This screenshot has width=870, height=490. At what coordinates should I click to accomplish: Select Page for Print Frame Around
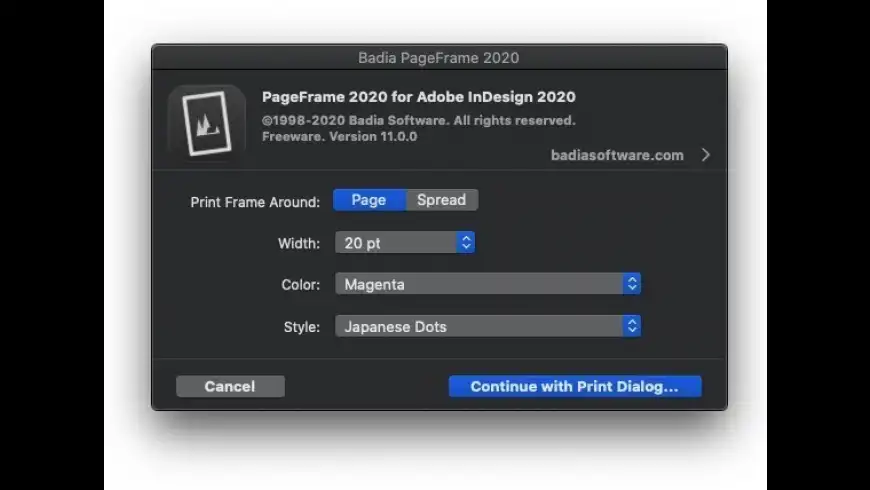coord(369,200)
